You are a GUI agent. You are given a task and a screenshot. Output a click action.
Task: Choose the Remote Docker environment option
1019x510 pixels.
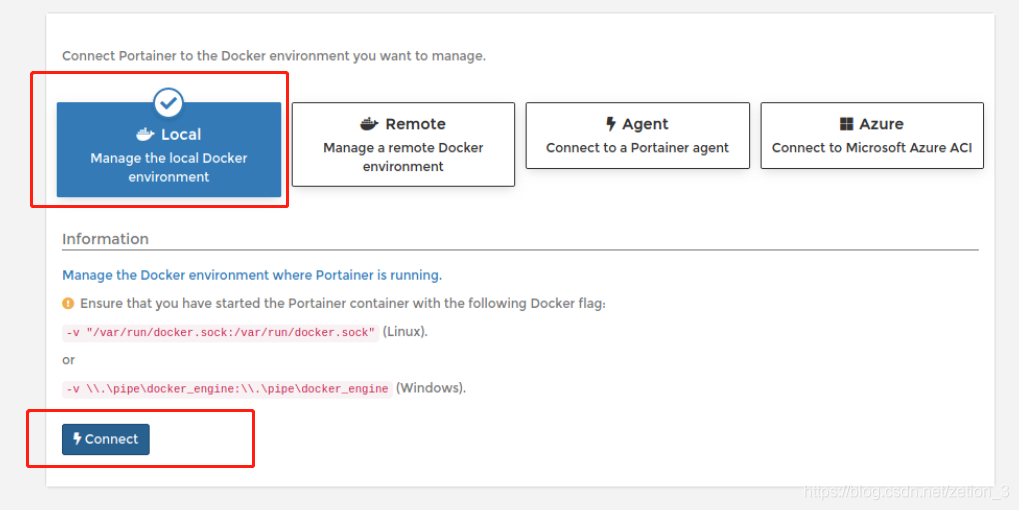[x=403, y=144]
